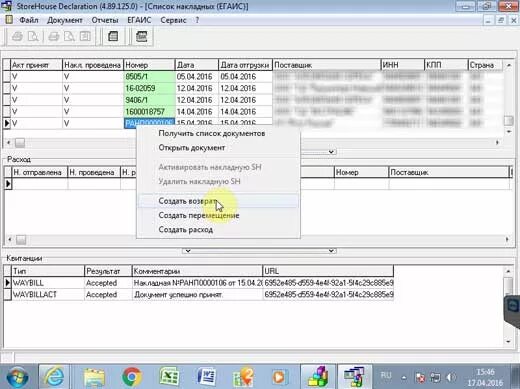Click the dark EGAIS server toolbar icon
The image size is (520, 389).
pos(142,36)
